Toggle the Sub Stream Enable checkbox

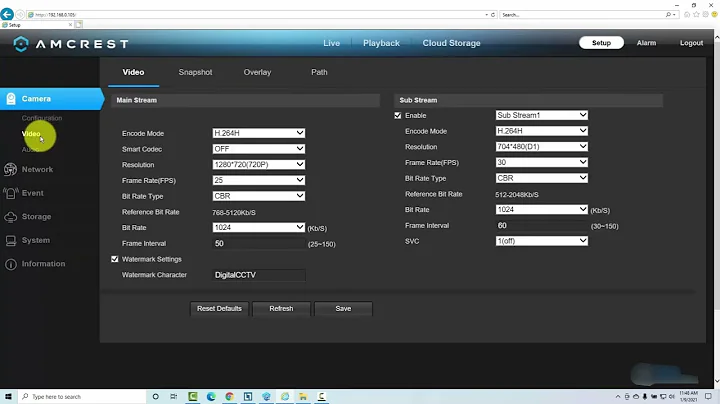point(398,116)
